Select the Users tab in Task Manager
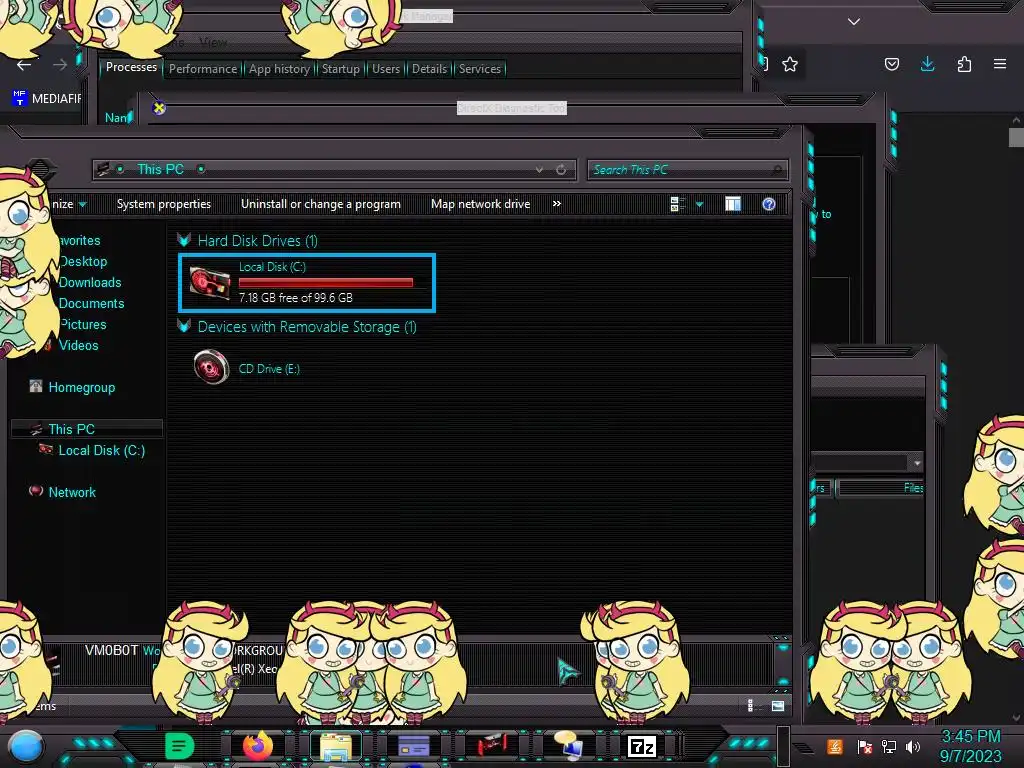This screenshot has width=1024, height=768. point(385,69)
